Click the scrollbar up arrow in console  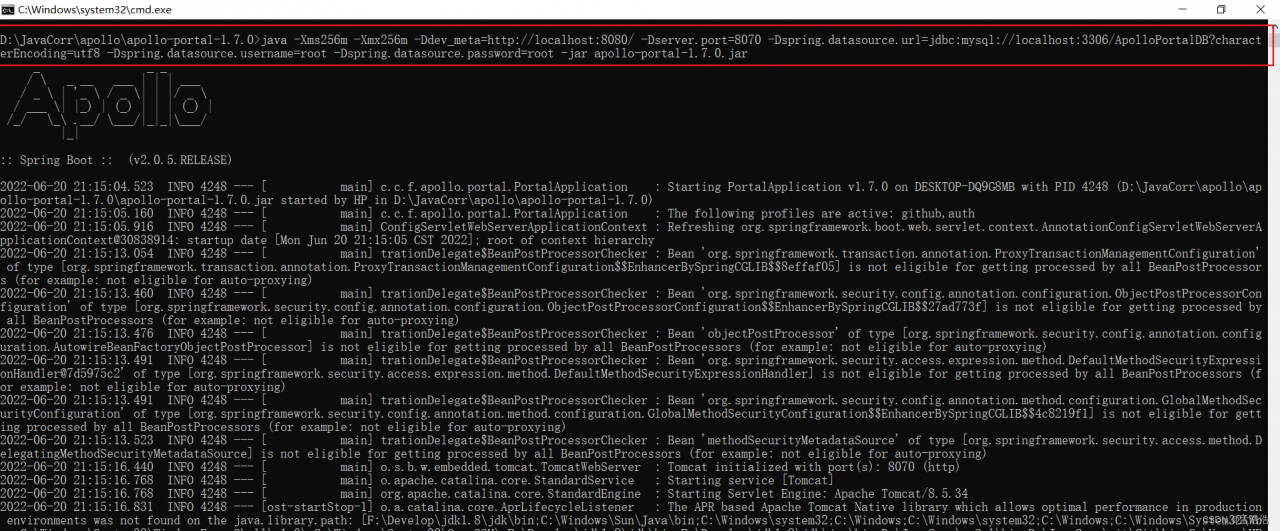[x=1275, y=25]
